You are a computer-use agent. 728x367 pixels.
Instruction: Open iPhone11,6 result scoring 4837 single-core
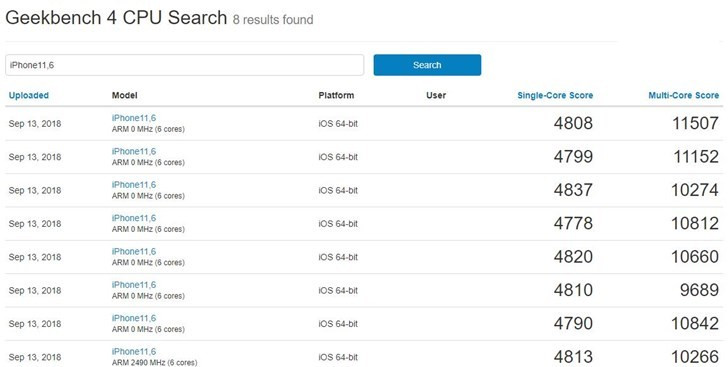coord(134,185)
